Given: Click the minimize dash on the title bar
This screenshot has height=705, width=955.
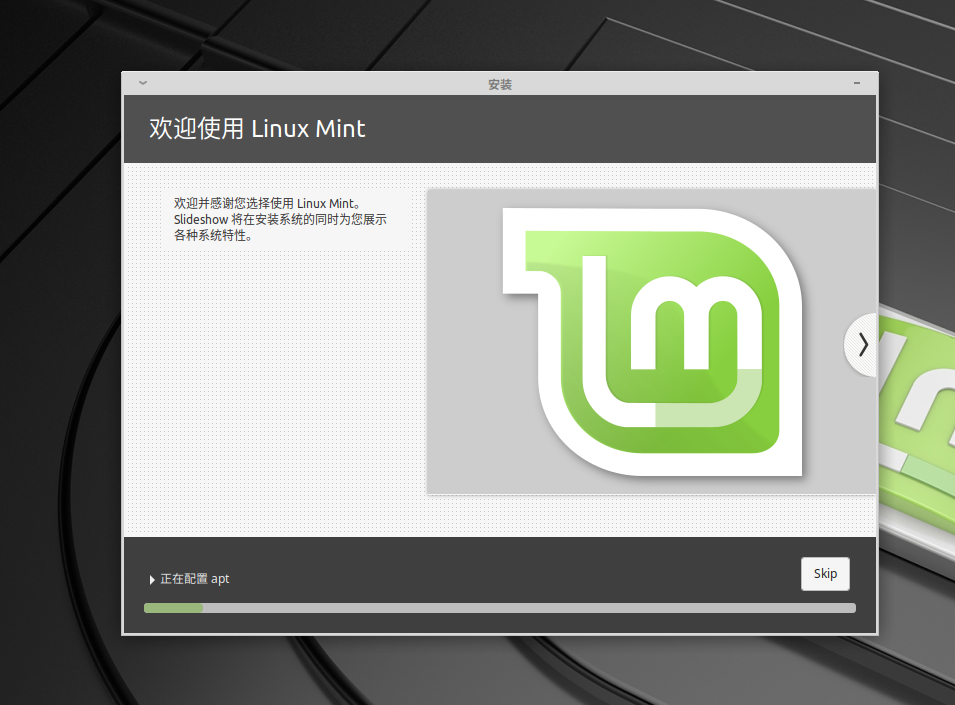Looking at the screenshot, I should (856, 84).
